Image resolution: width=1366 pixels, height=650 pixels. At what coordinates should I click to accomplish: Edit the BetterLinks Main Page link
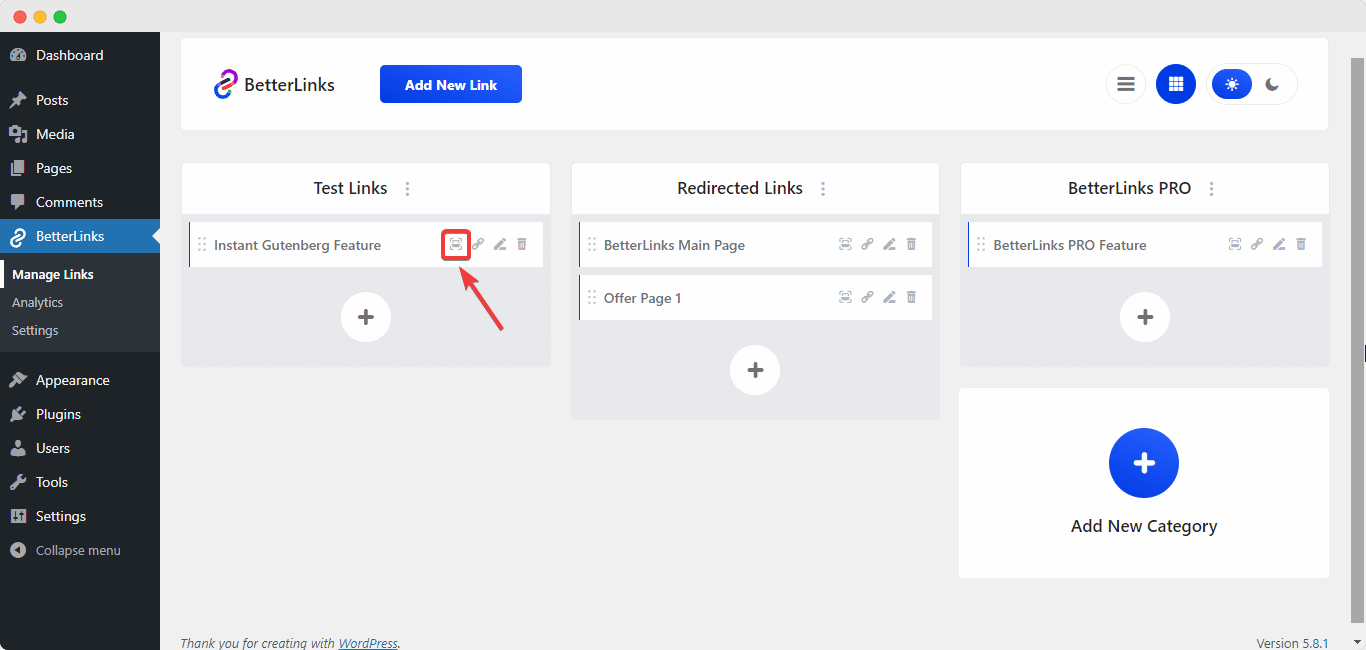point(889,244)
